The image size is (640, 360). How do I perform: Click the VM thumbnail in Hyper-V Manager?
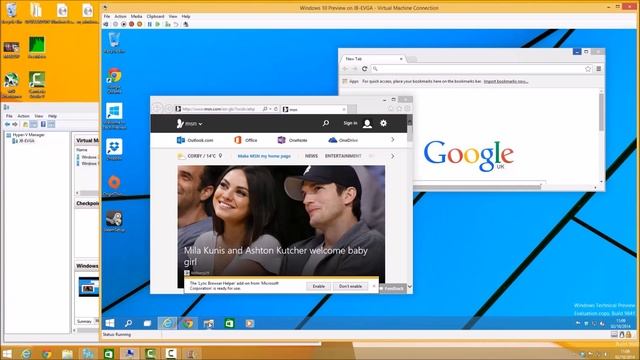89,287
